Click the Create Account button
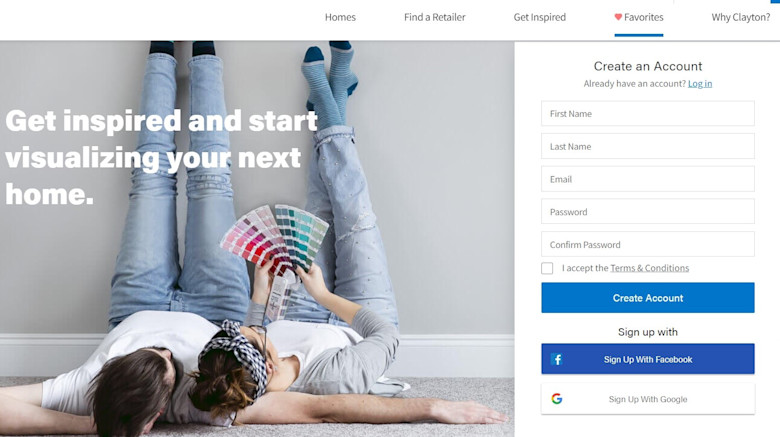This screenshot has height=437, width=780. 648,298
